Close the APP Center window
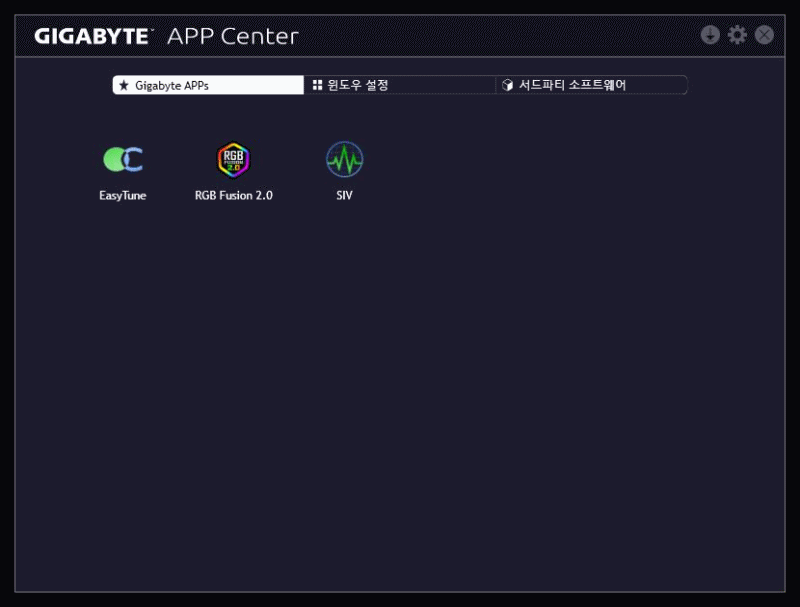The image size is (800, 607). (764, 35)
